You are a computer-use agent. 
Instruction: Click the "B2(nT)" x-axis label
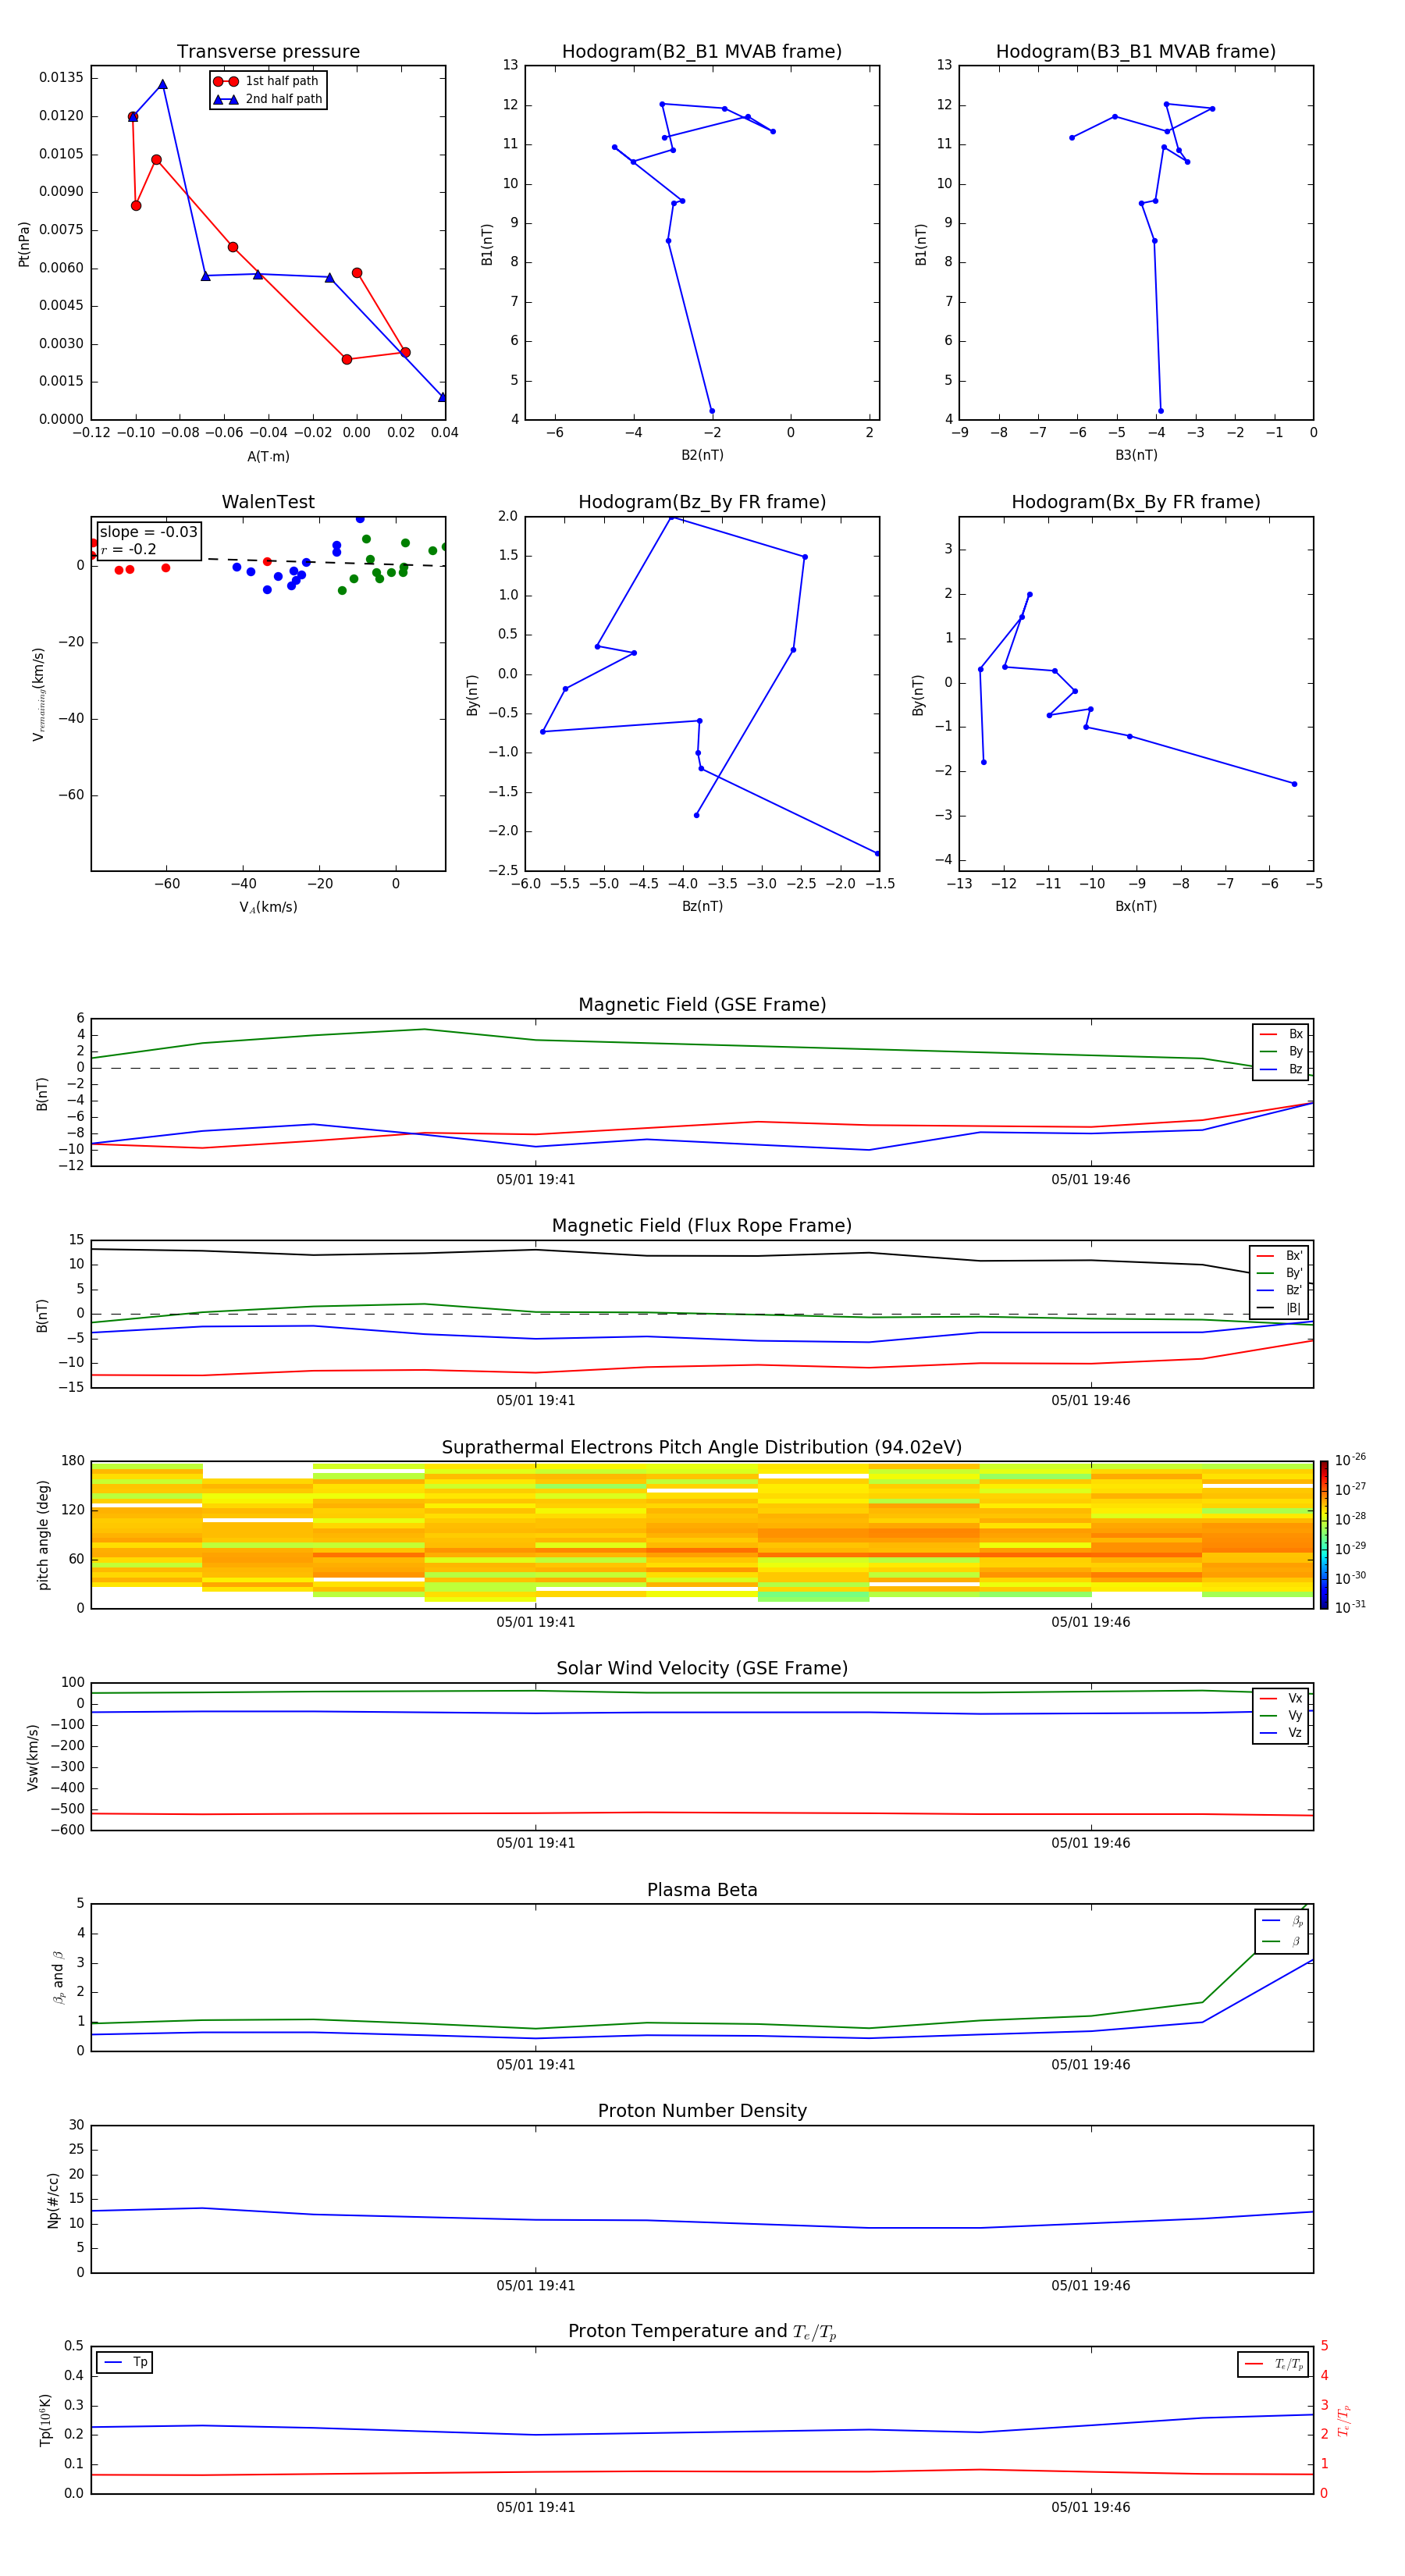click(702, 455)
